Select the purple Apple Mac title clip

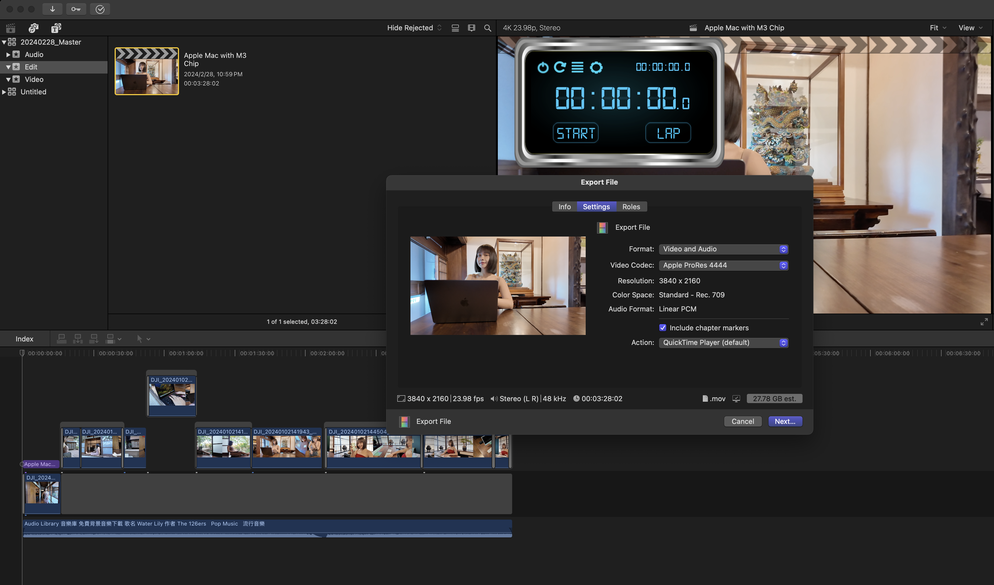pyautogui.click(x=40, y=465)
